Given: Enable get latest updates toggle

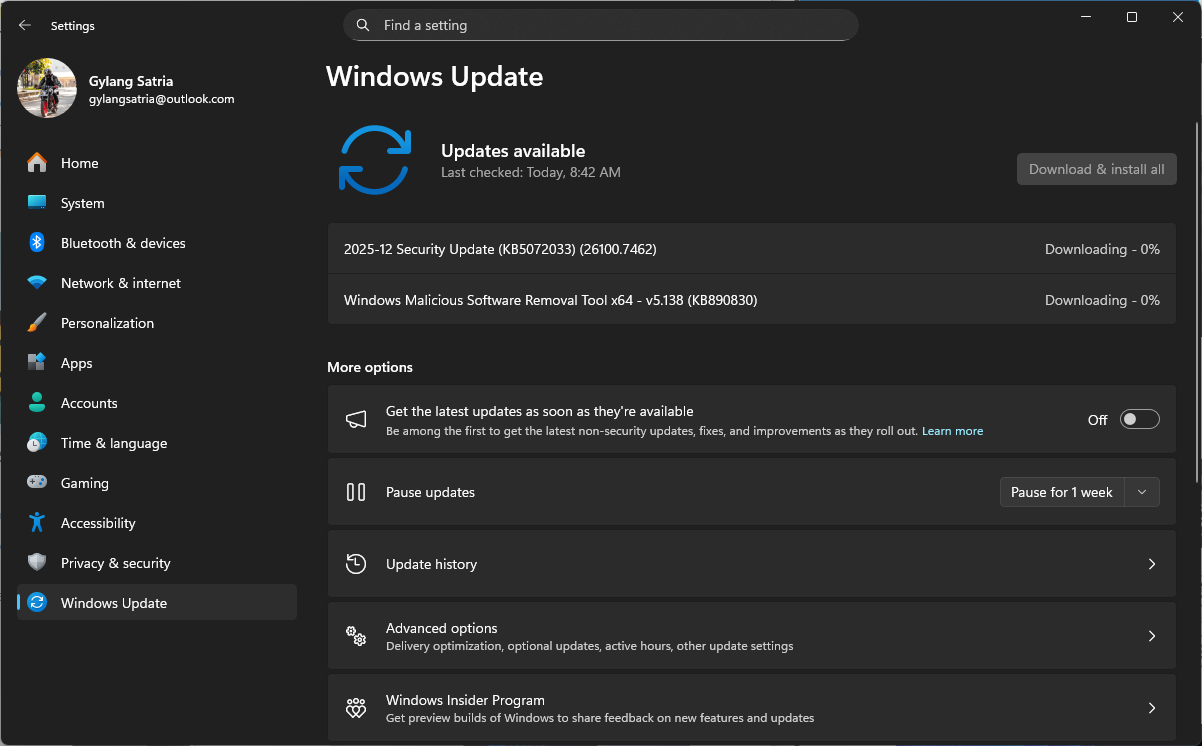Looking at the screenshot, I should pos(1139,420).
